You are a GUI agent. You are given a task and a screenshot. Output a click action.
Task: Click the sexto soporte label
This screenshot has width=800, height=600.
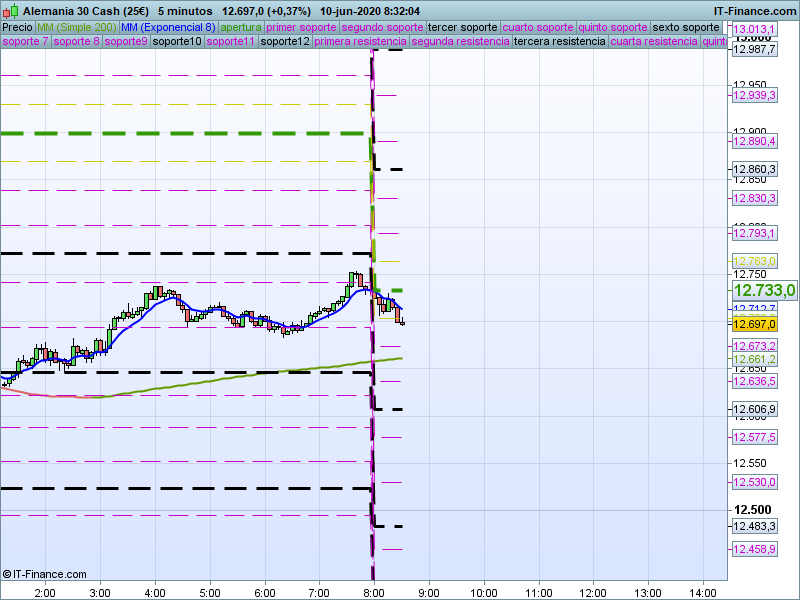(x=686, y=27)
